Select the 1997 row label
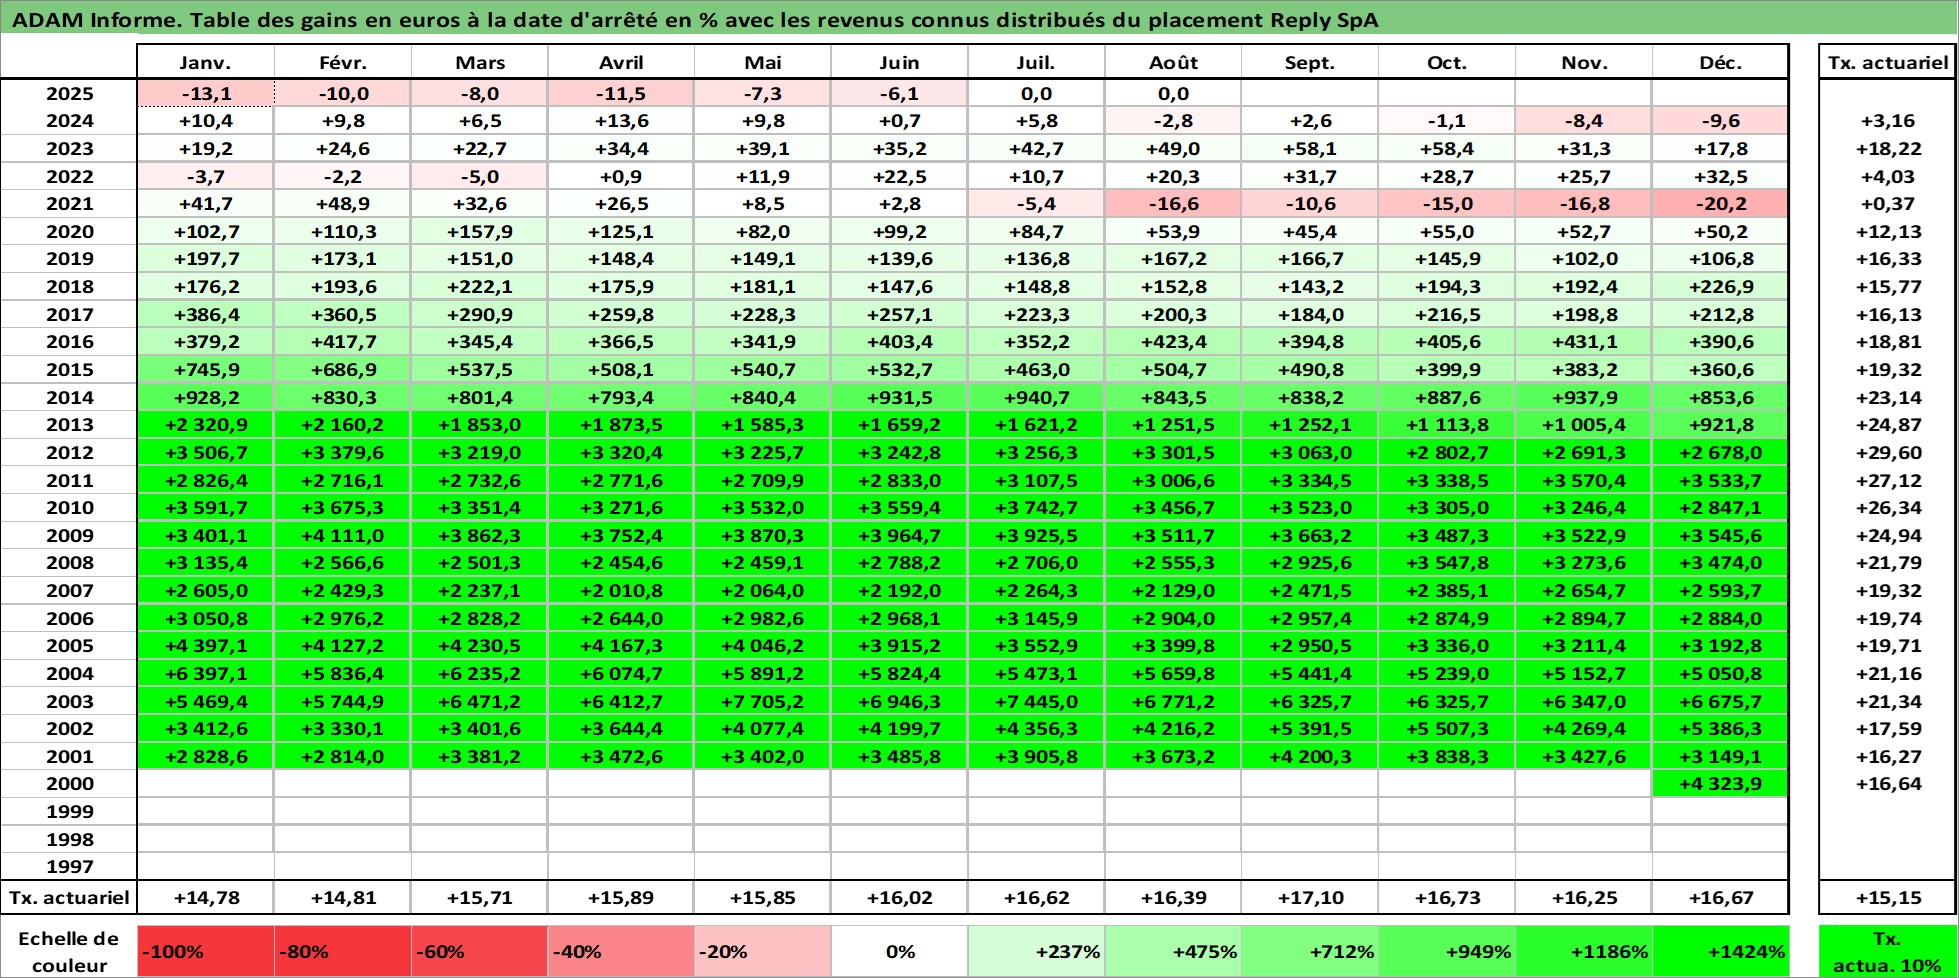 (69, 867)
